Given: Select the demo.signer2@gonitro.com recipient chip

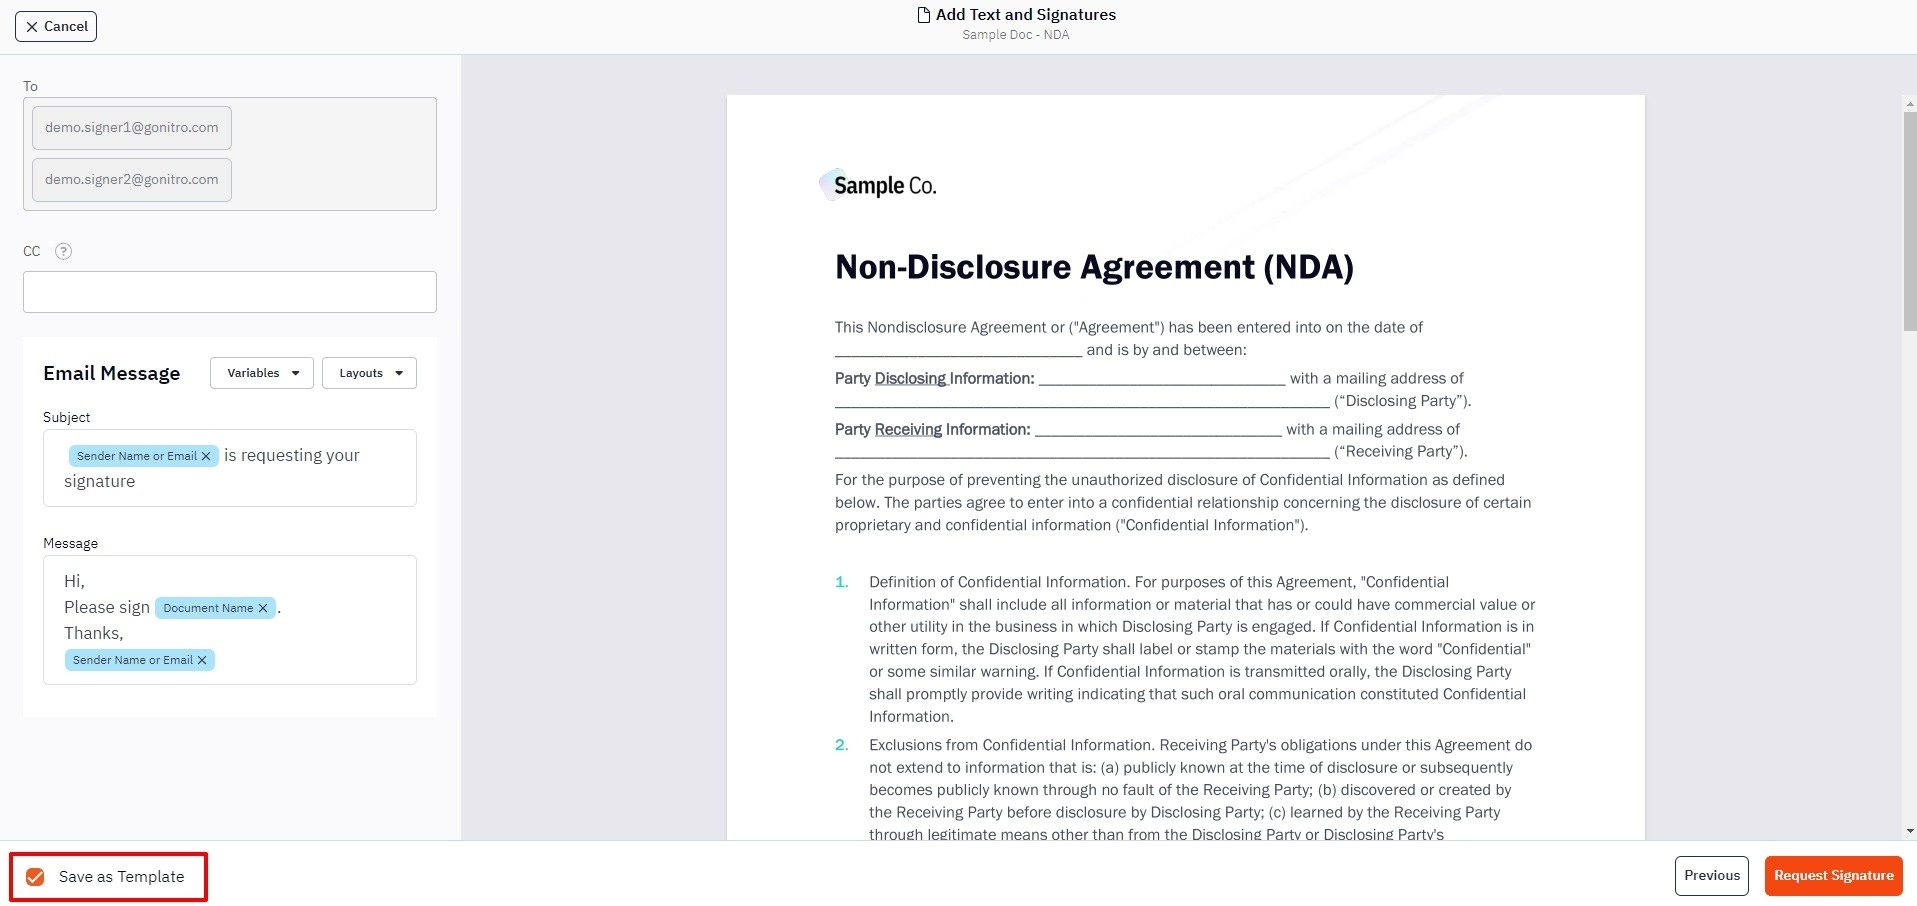Looking at the screenshot, I should coord(131,179).
